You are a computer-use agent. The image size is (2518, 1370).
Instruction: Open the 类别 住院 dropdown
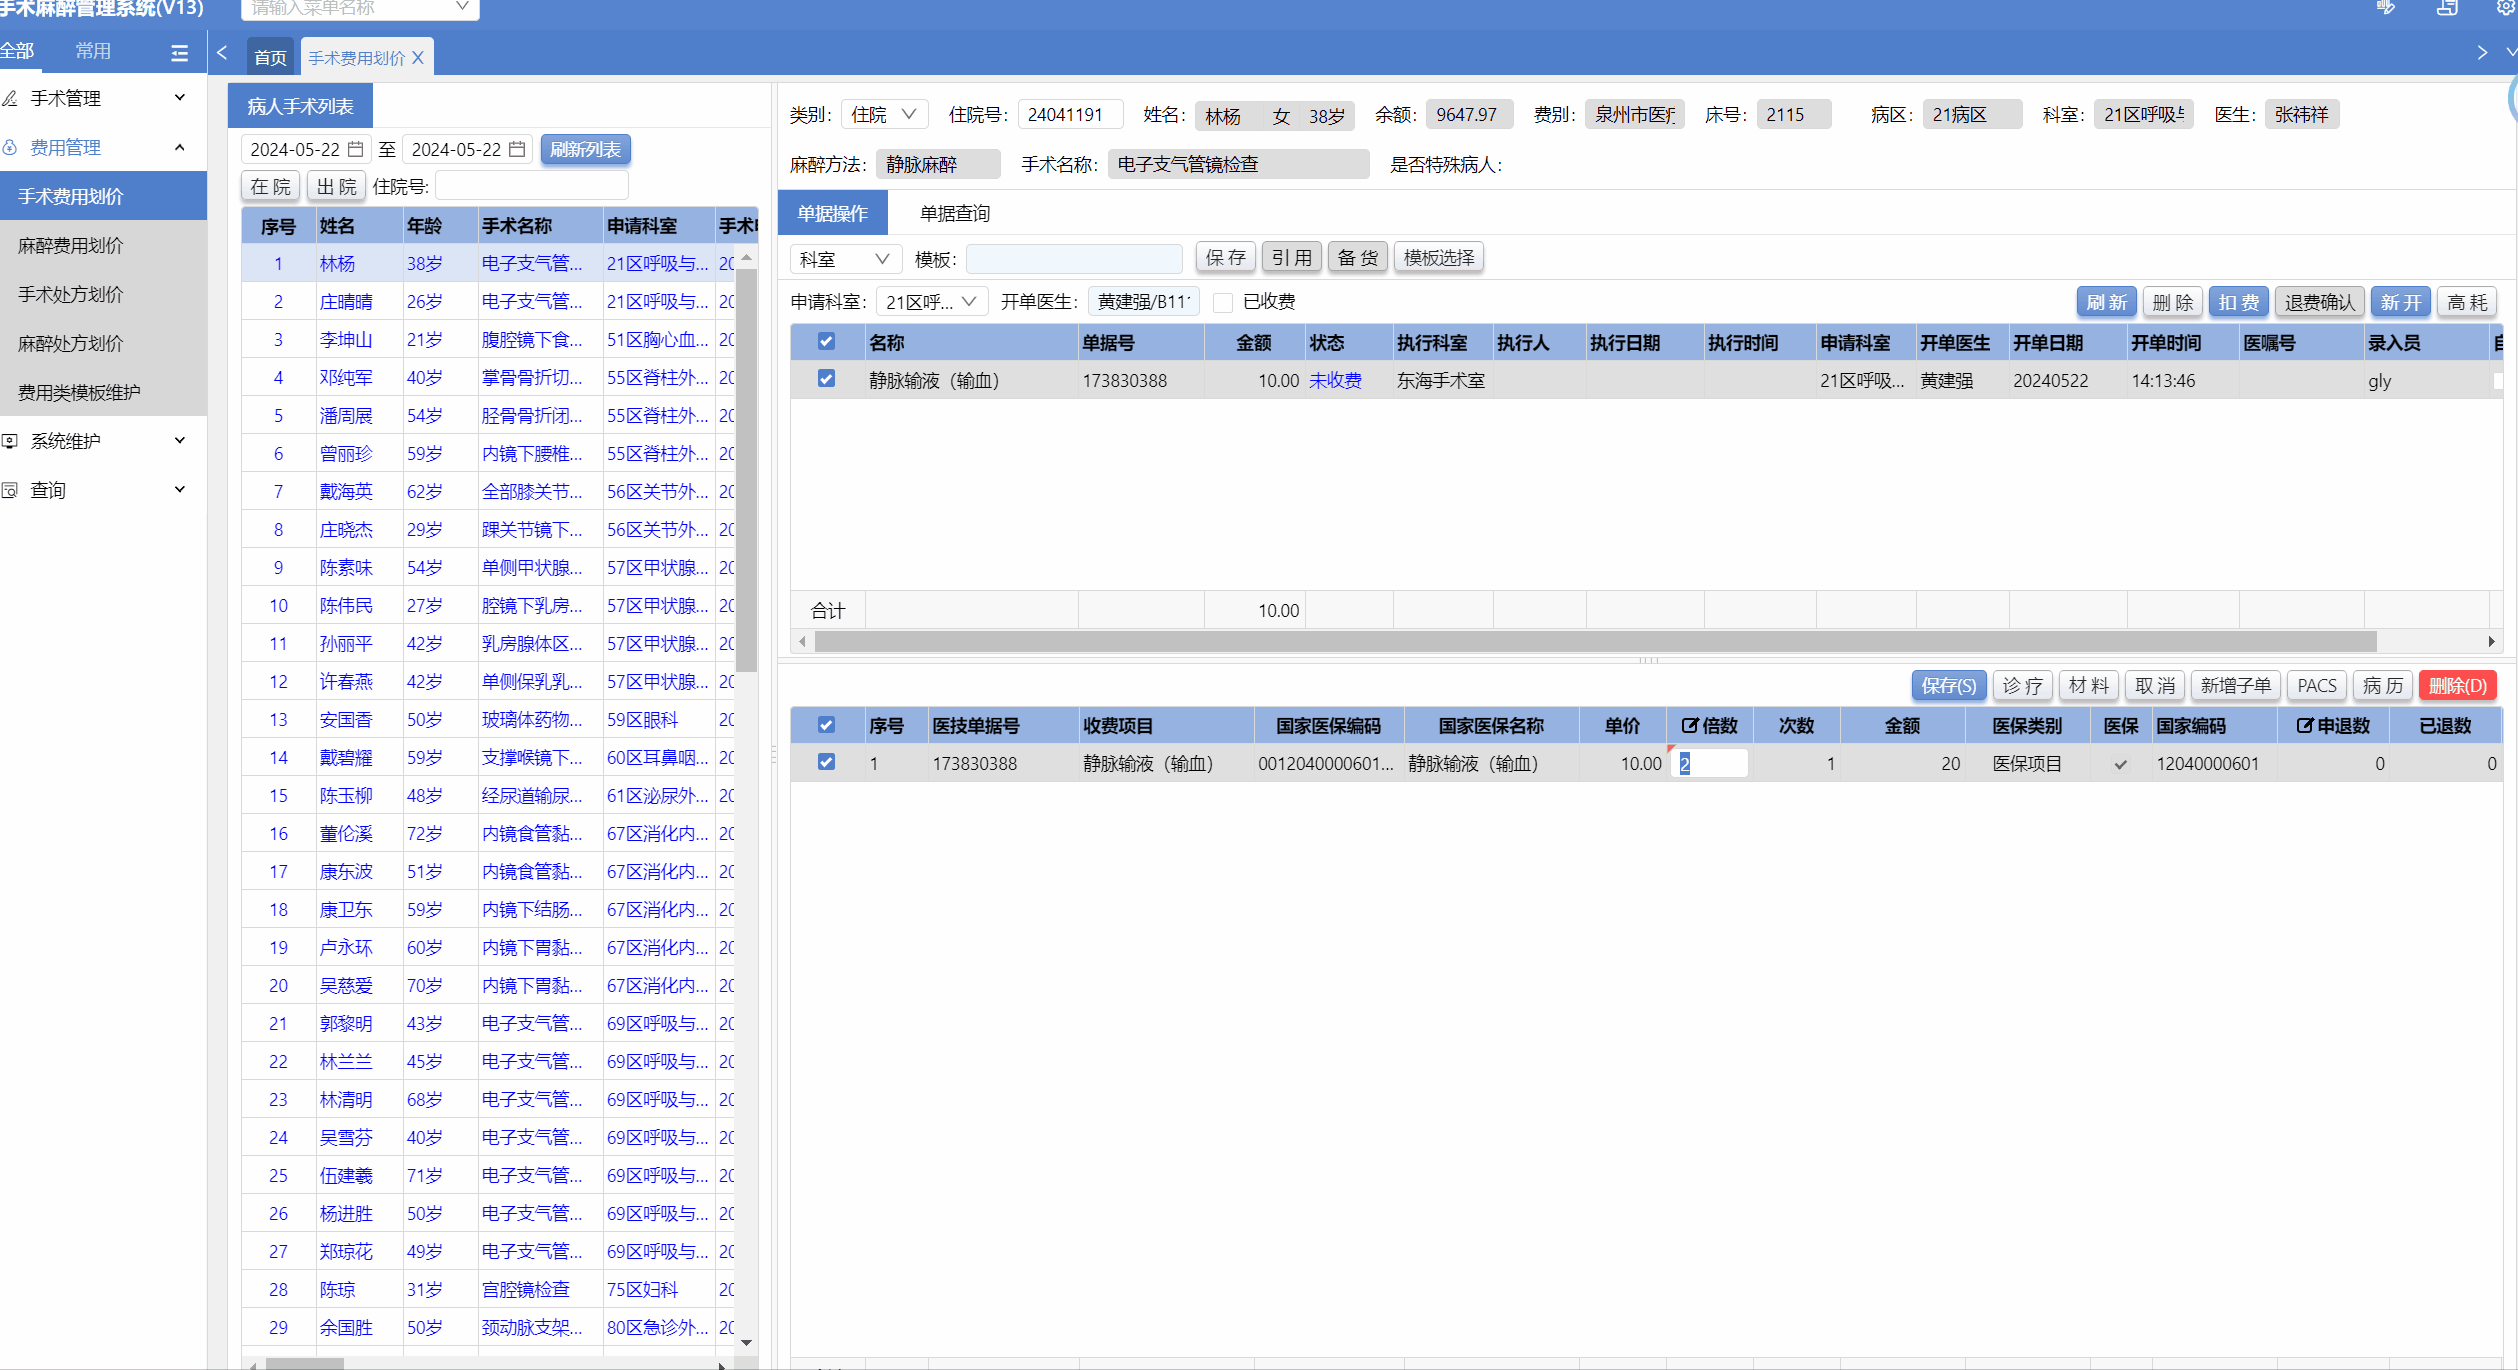(x=884, y=115)
